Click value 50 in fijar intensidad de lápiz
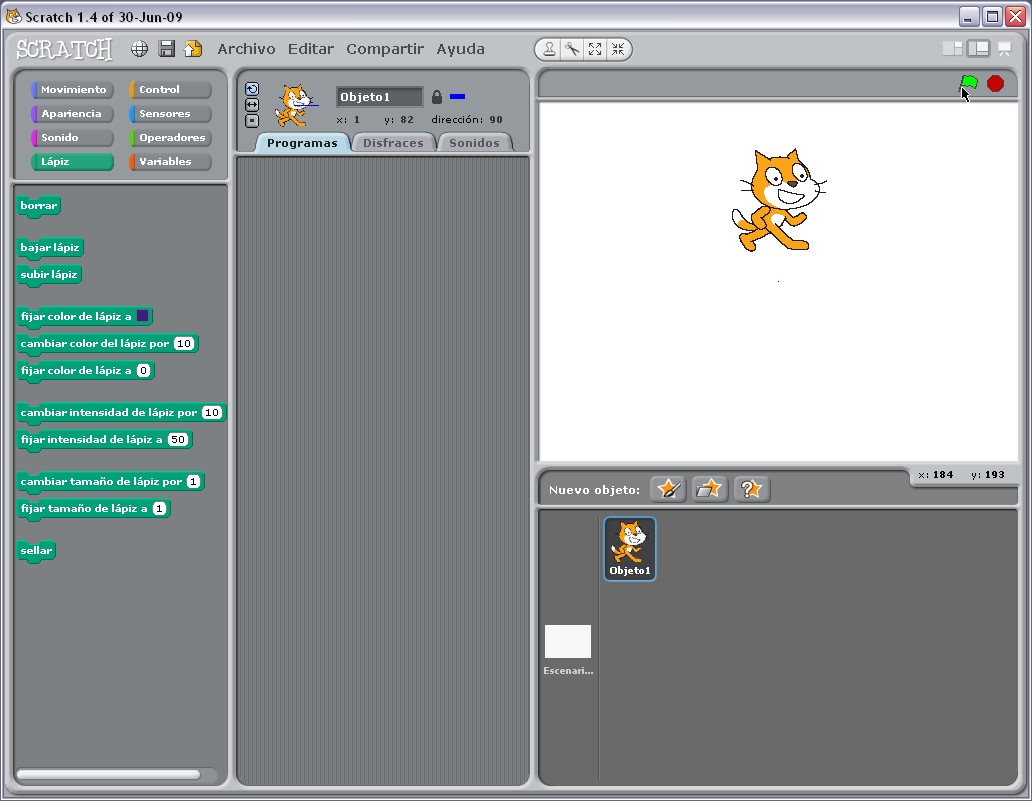 [x=178, y=440]
